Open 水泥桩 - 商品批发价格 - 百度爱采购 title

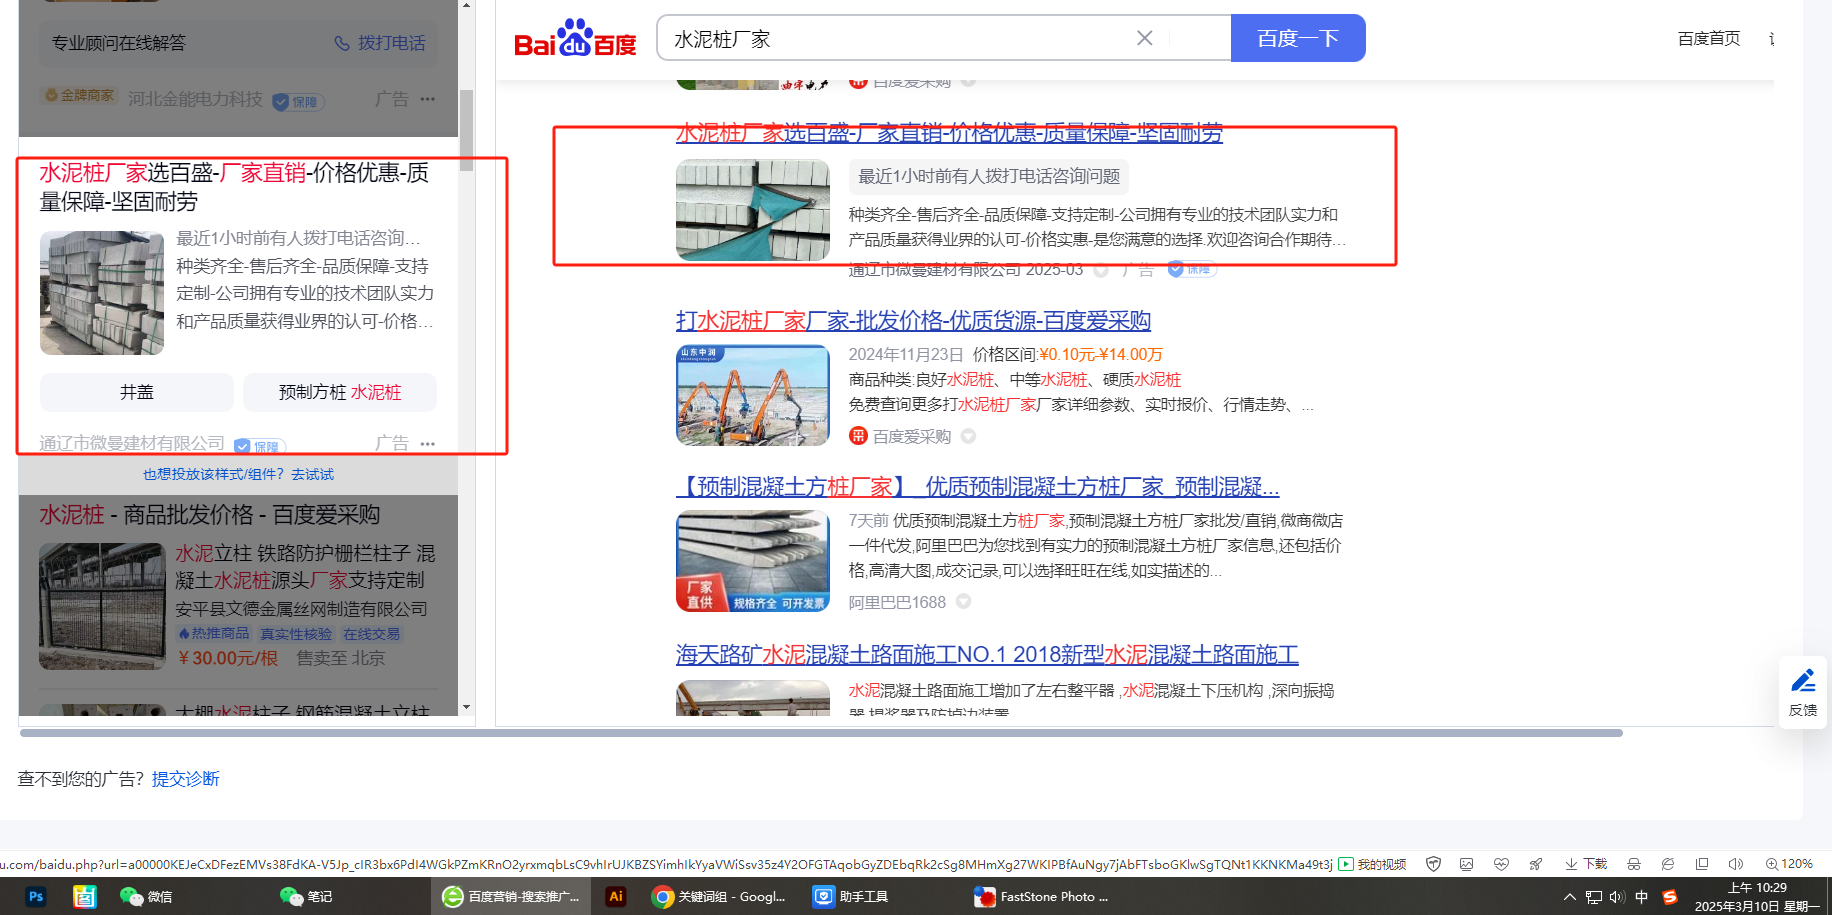point(210,515)
